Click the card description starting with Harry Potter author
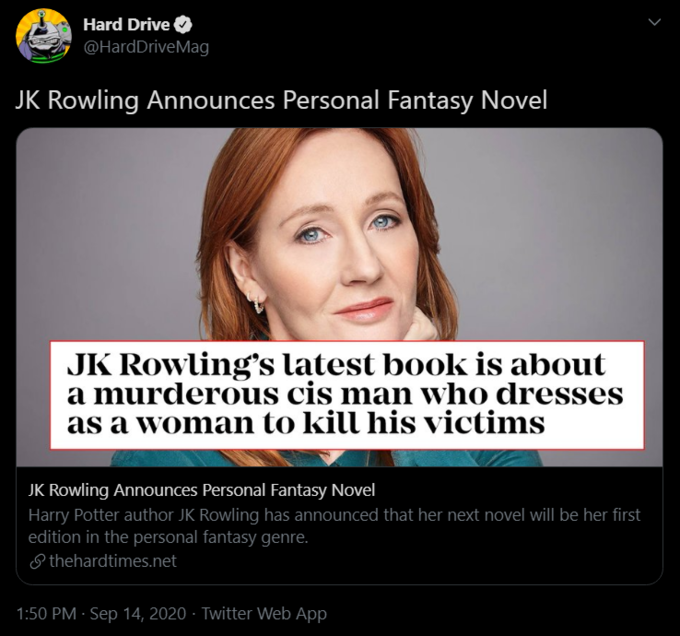This screenshot has width=680, height=636. pyautogui.click(x=334, y=526)
